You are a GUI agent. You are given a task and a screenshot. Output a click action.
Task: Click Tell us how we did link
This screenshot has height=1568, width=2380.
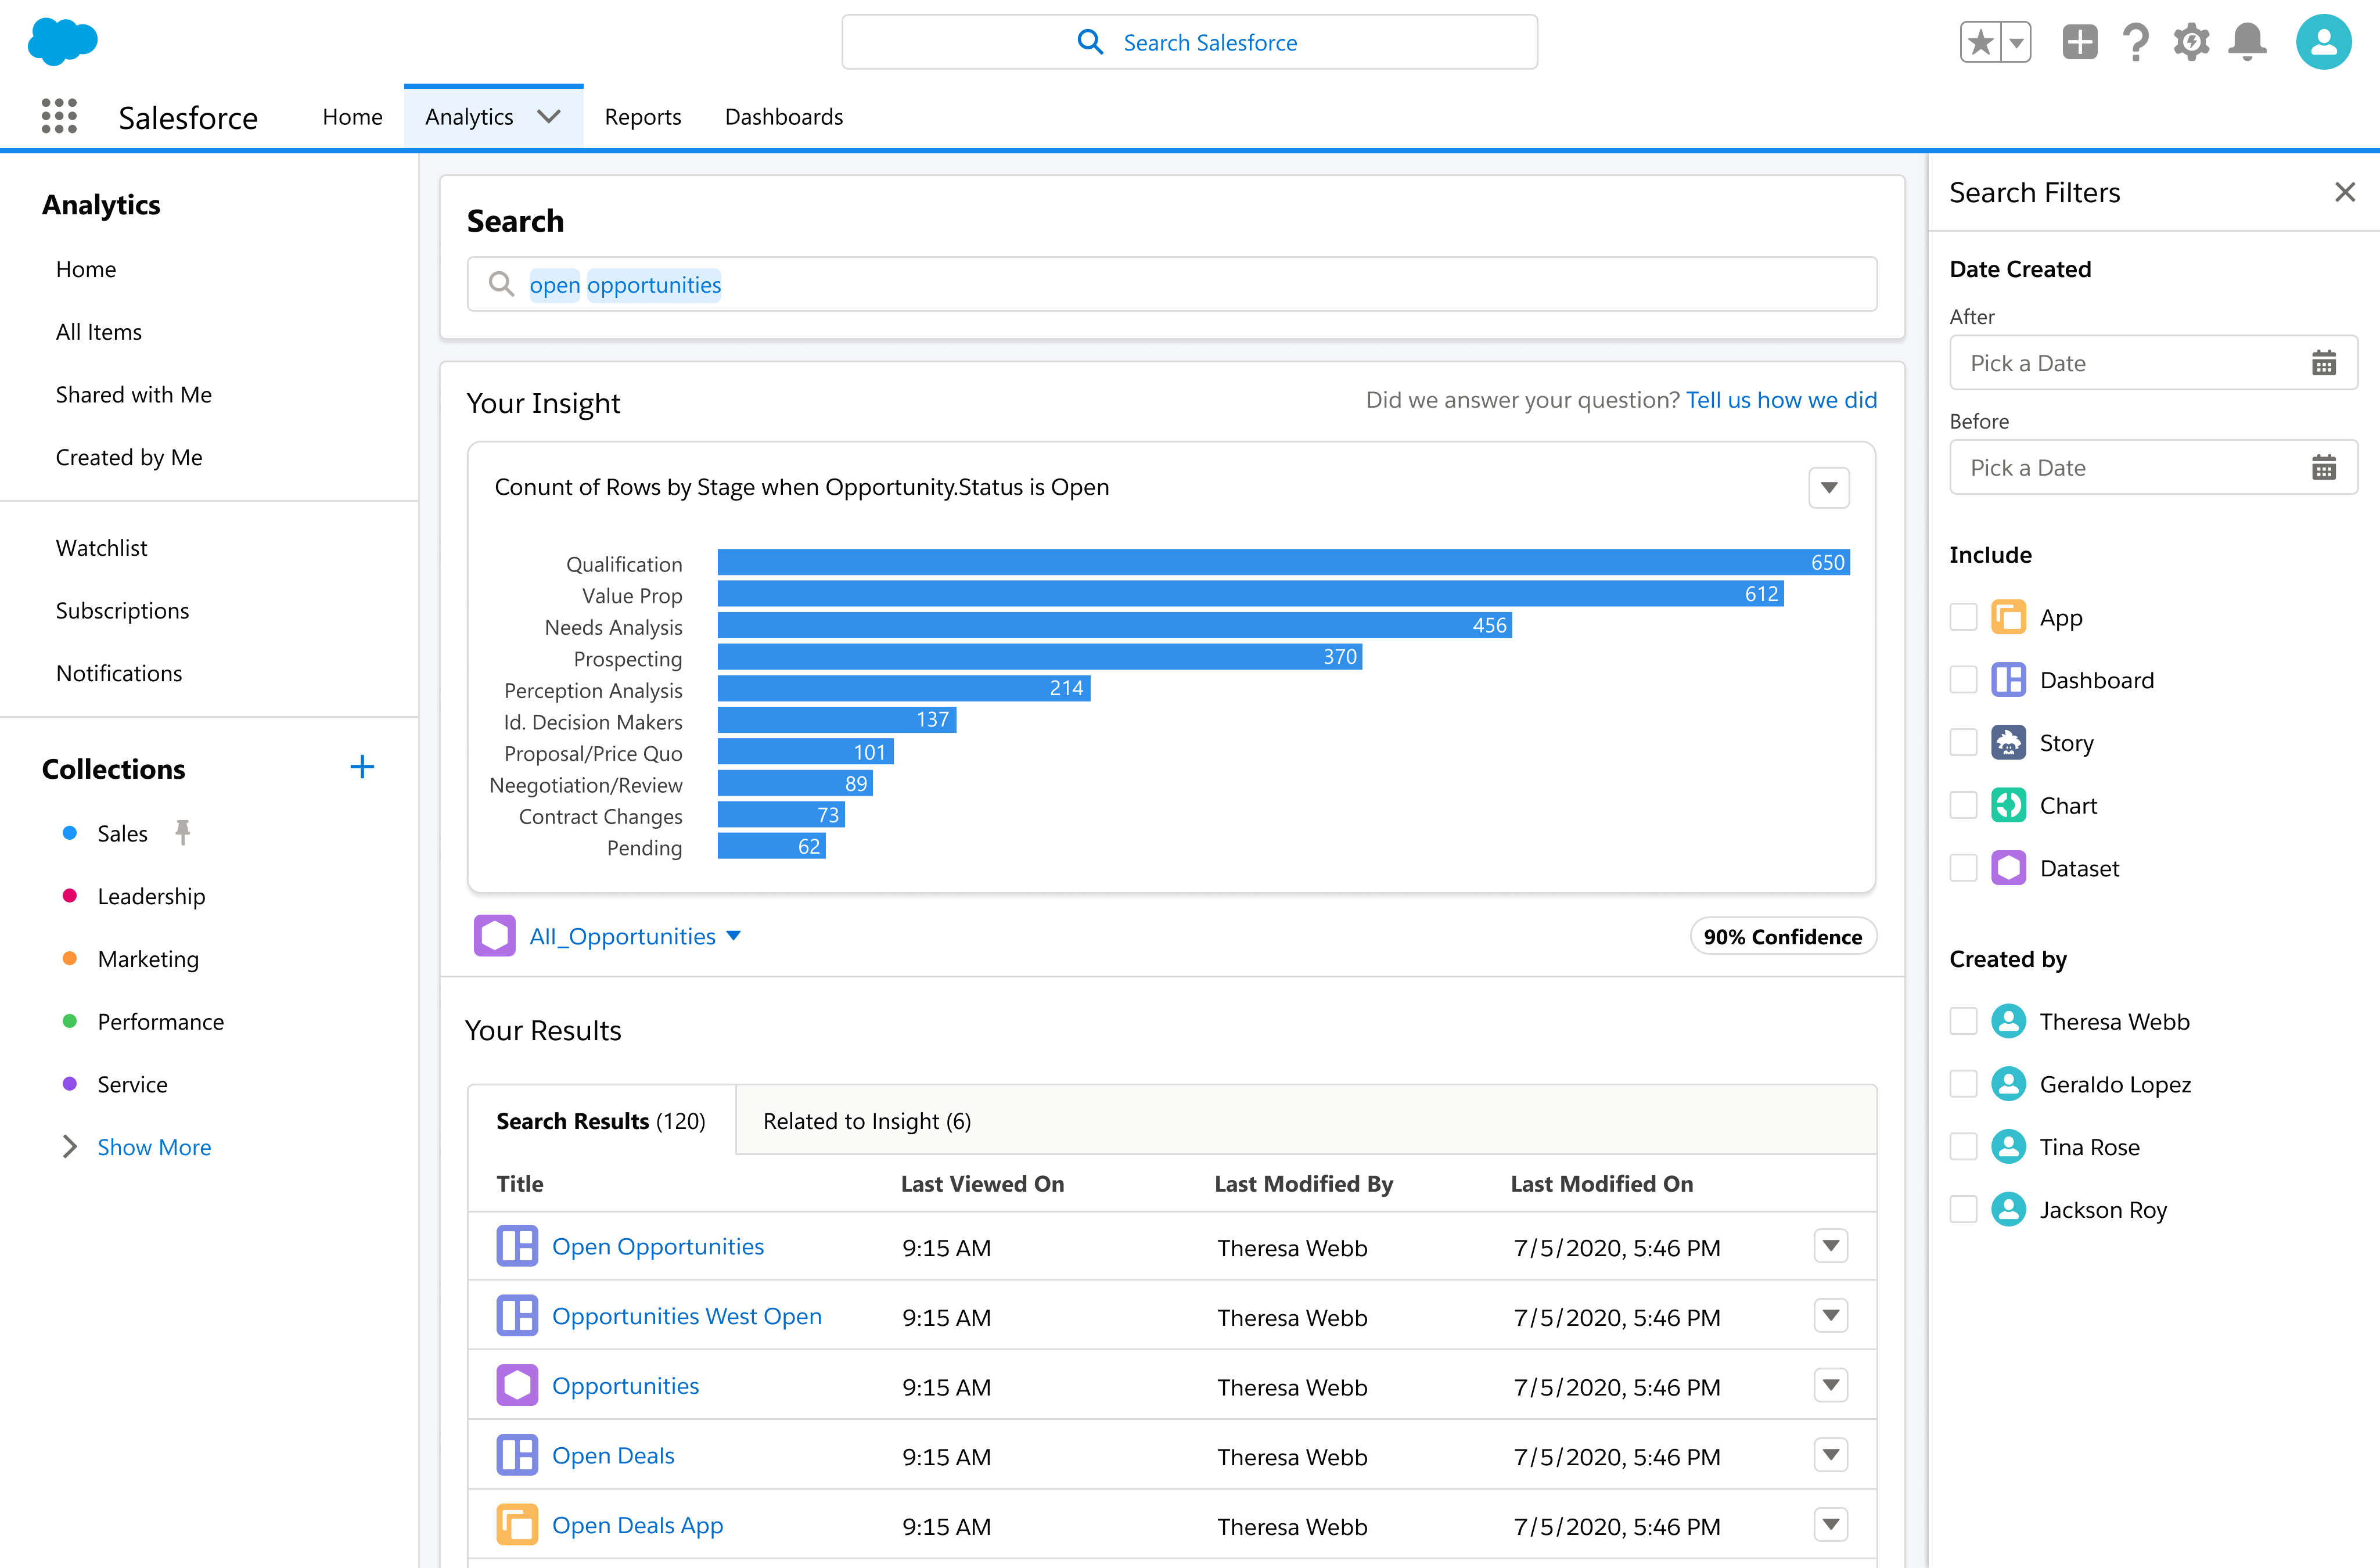point(1781,400)
